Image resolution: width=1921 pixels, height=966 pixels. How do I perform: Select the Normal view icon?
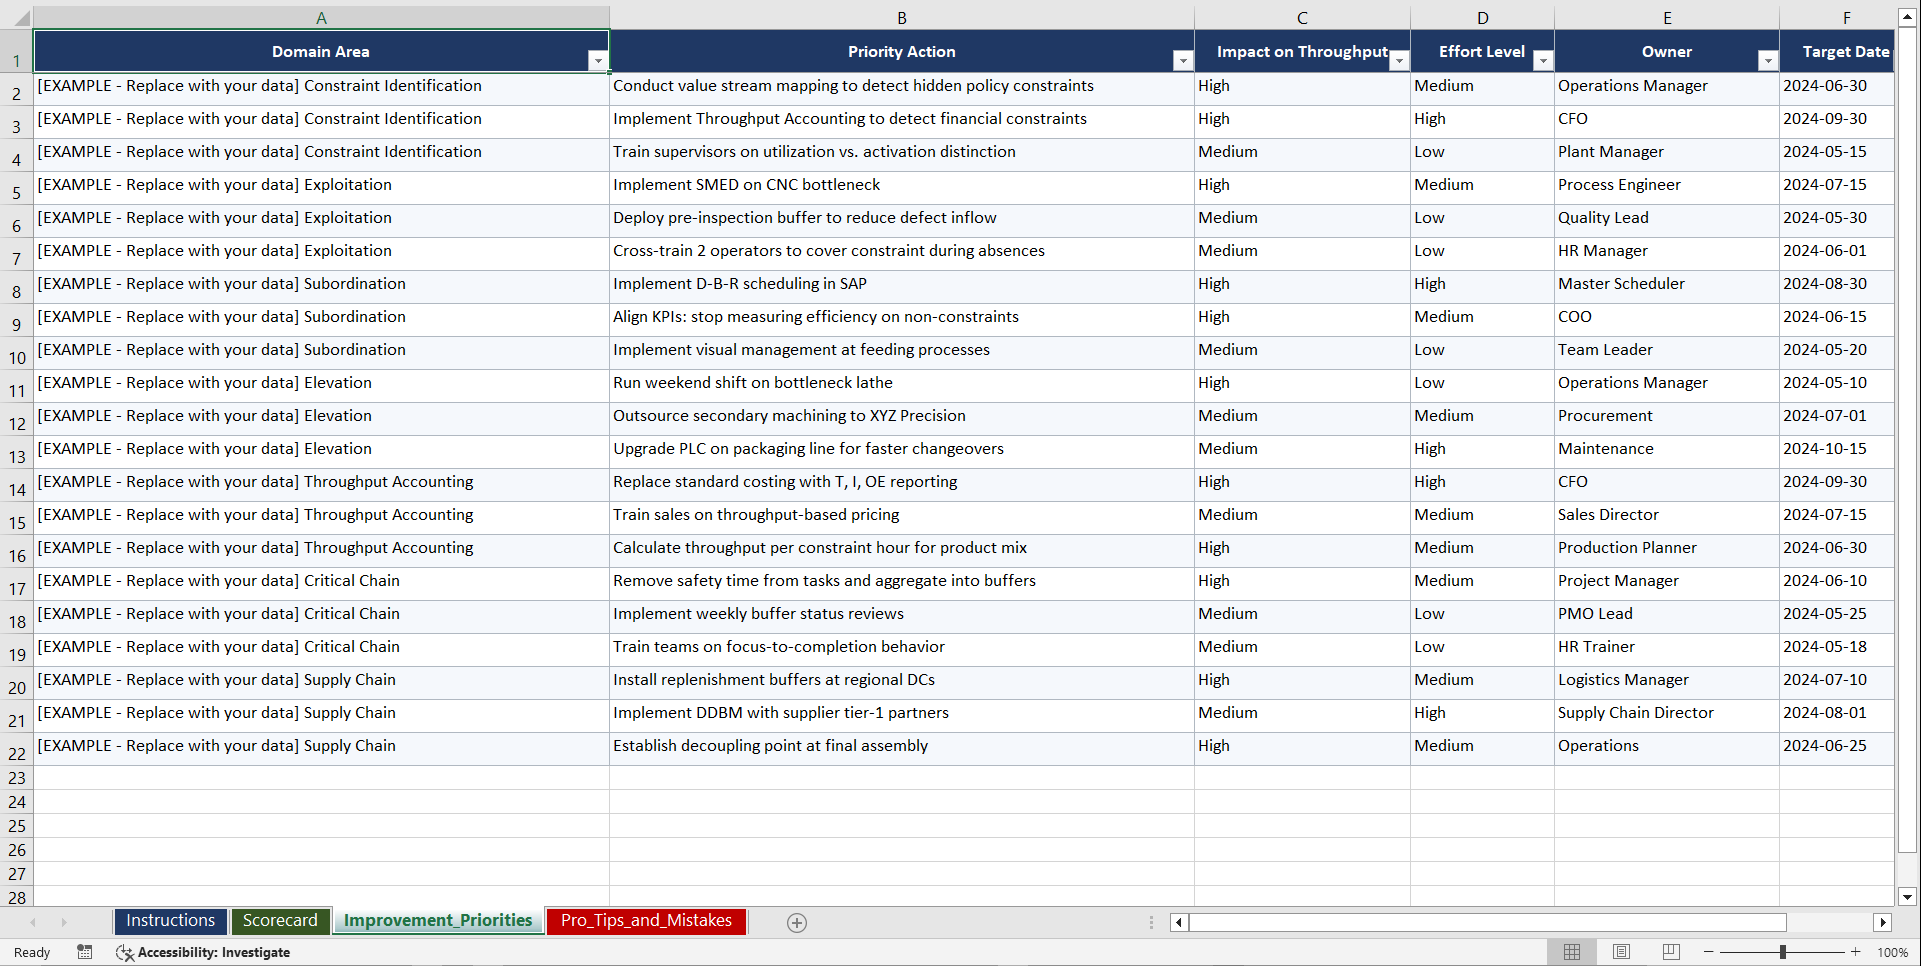tap(1572, 952)
